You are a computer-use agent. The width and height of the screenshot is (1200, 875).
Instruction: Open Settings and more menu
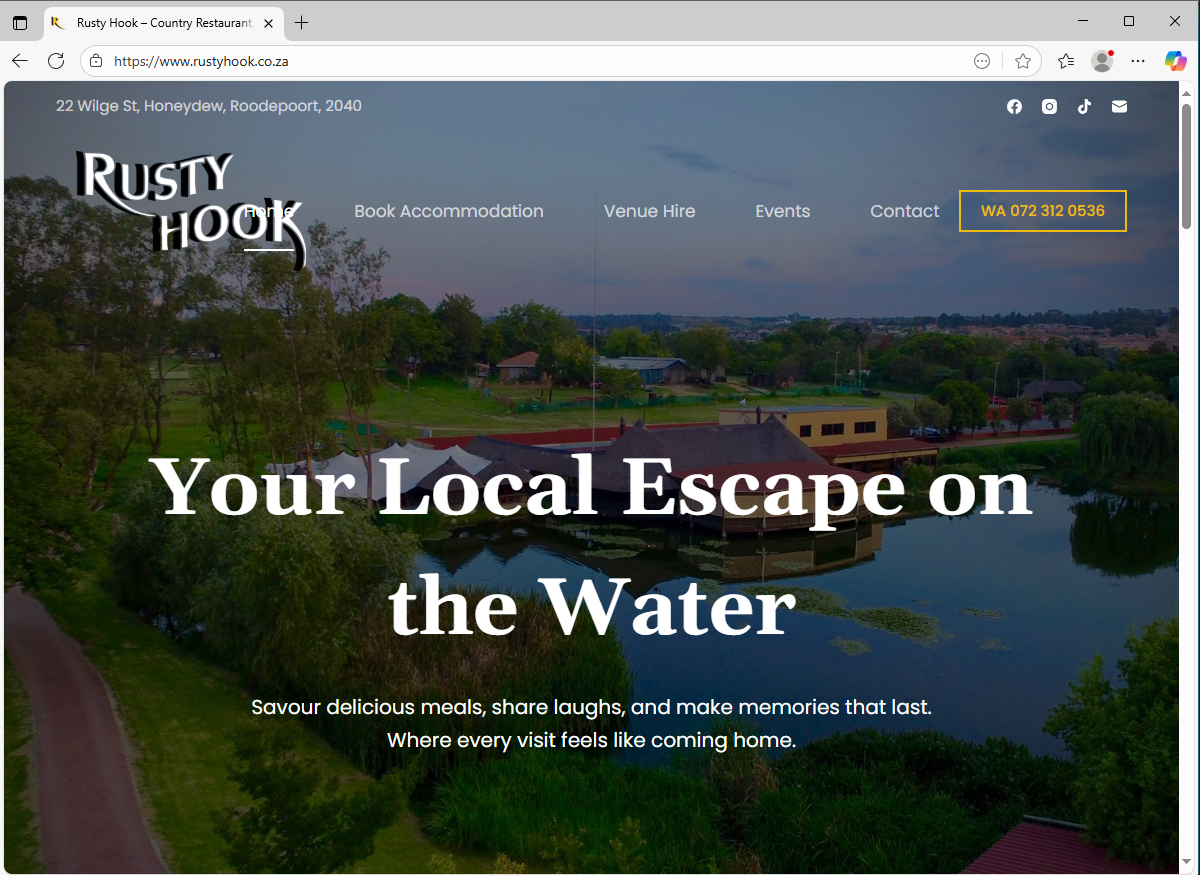click(1138, 61)
